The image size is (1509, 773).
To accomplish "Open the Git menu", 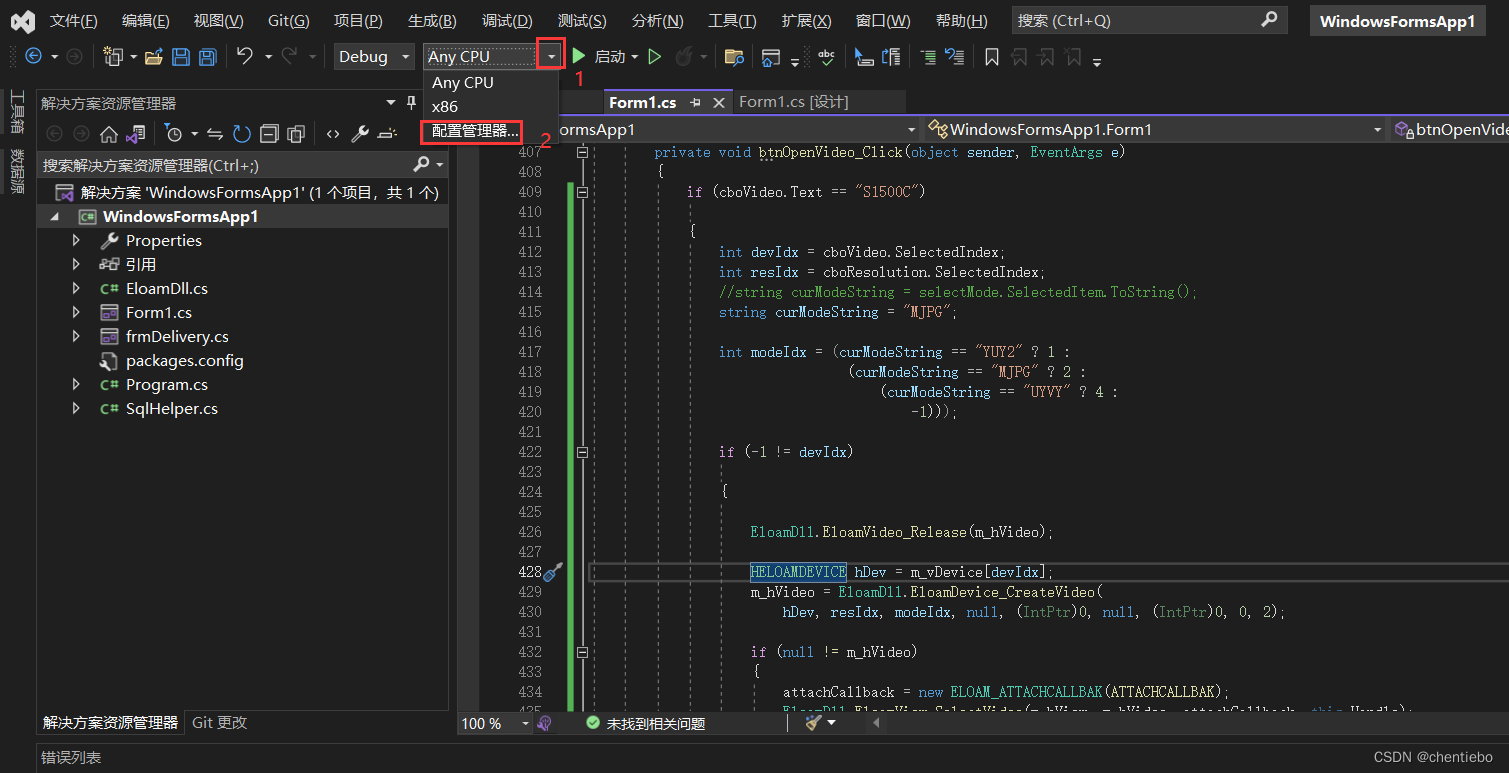I will [x=288, y=20].
